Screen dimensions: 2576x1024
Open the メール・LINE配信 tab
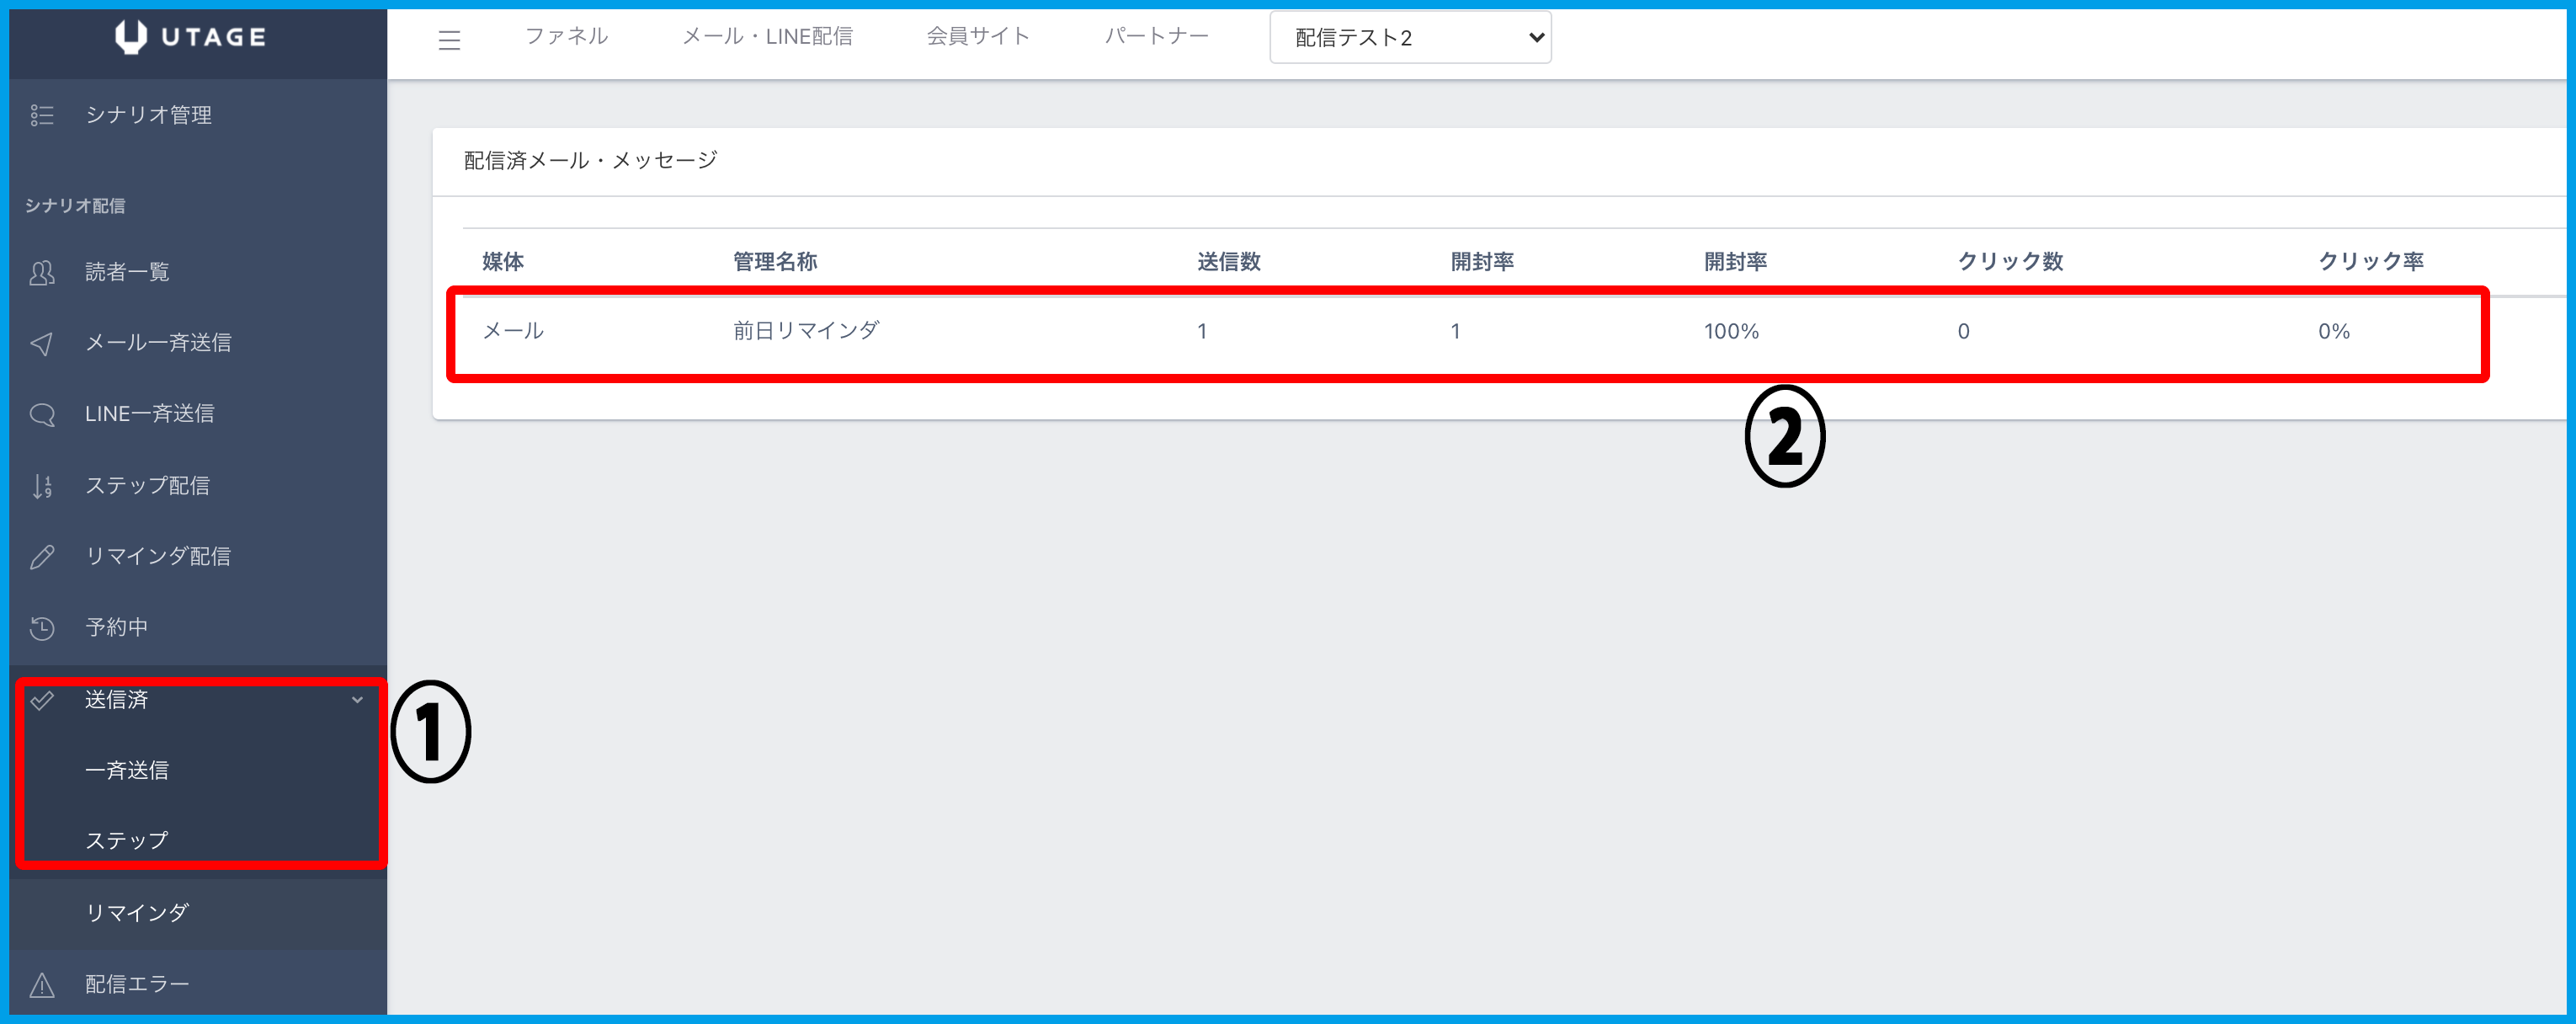(767, 37)
